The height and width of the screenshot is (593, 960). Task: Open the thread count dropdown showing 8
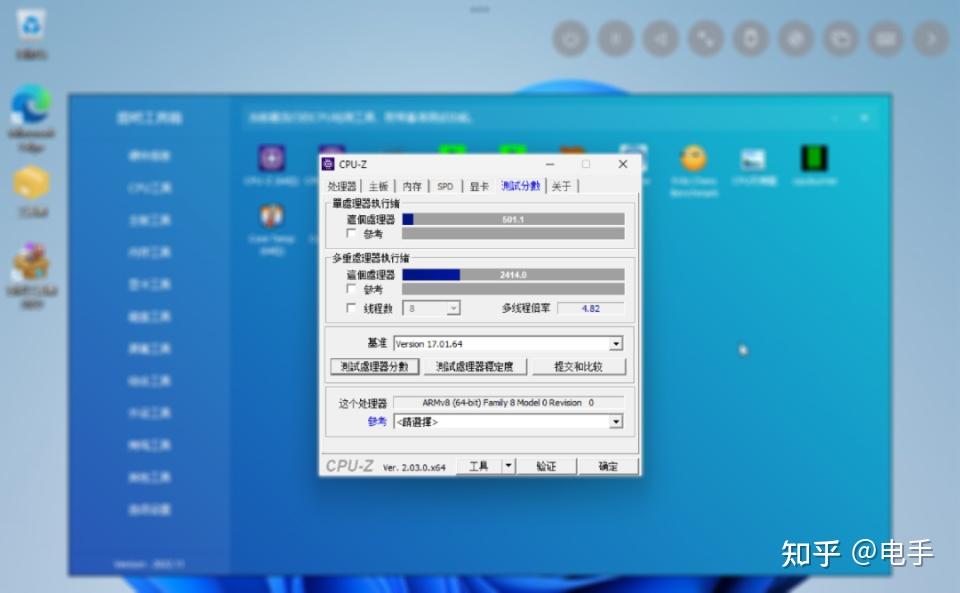[x=453, y=308]
